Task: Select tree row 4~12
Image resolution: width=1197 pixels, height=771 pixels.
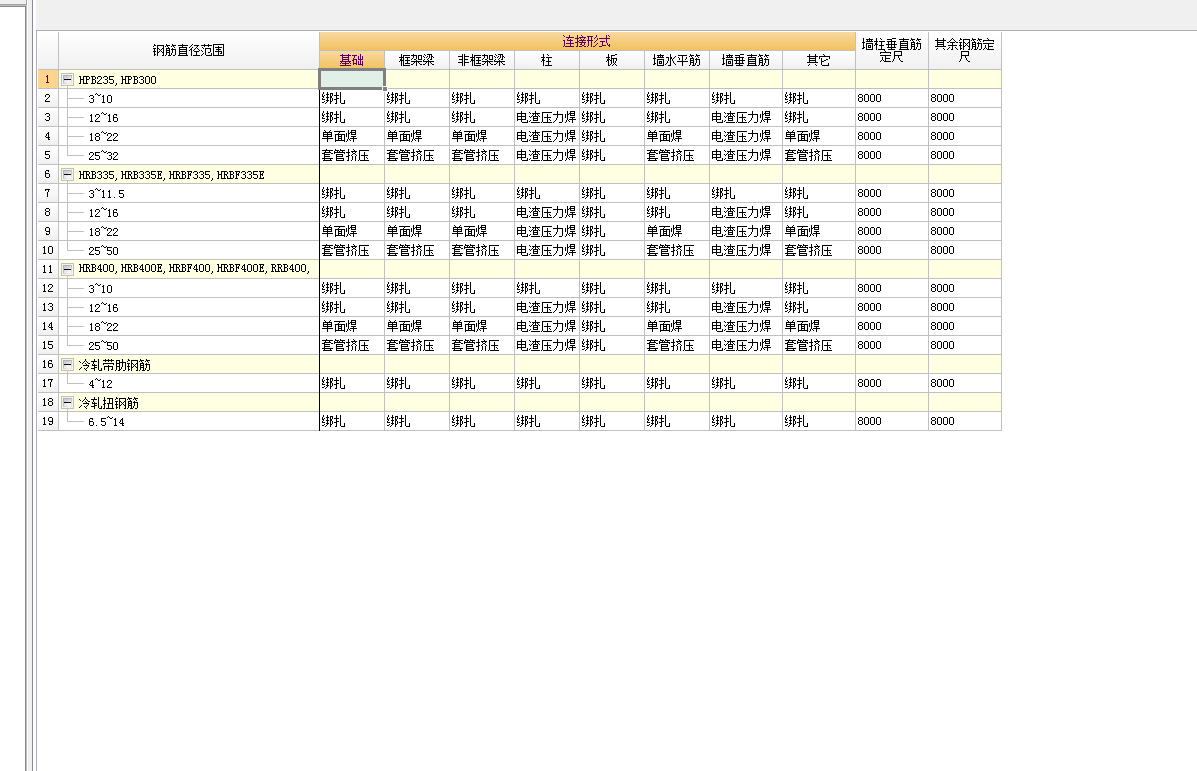Action: [100, 384]
